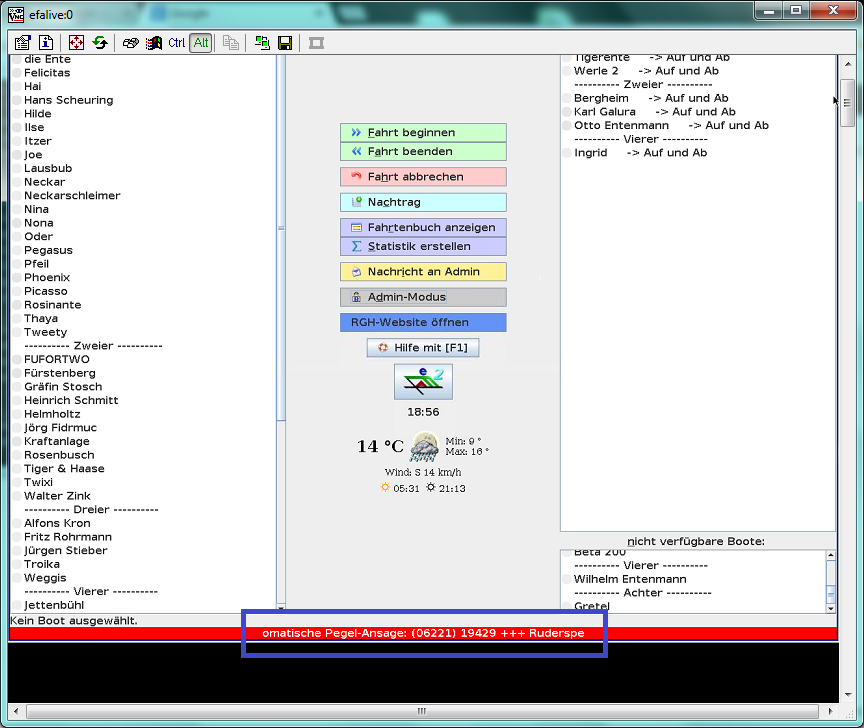This screenshot has height=728, width=864.
Task: Click the Windows start key icon
Action: click(153, 43)
